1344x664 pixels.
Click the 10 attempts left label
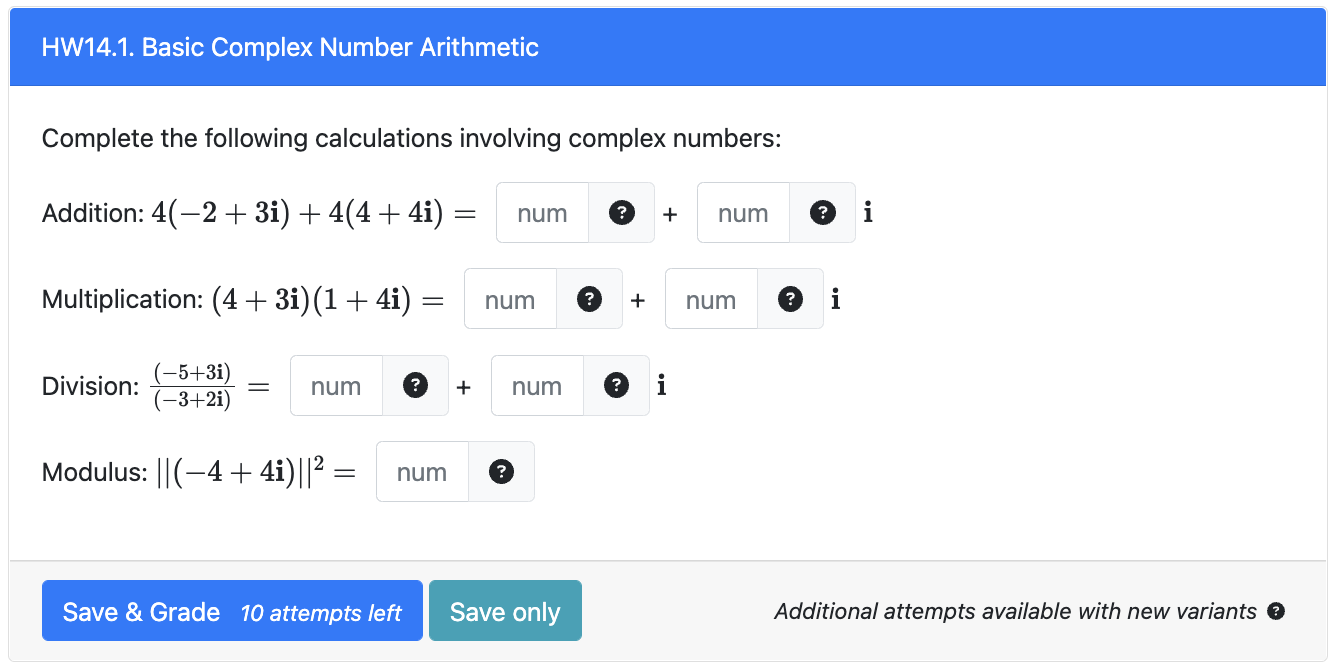pyautogui.click(x=322, y=611)
